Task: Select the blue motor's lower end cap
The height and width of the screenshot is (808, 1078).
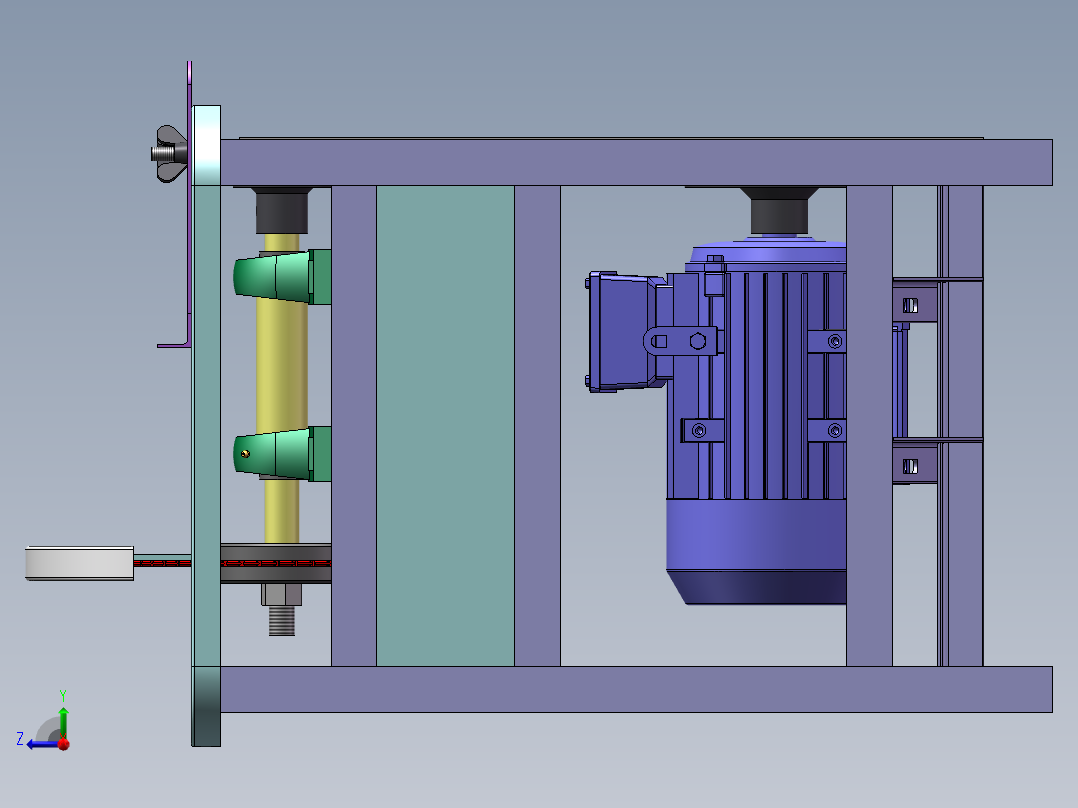Action: click(760, 587)
